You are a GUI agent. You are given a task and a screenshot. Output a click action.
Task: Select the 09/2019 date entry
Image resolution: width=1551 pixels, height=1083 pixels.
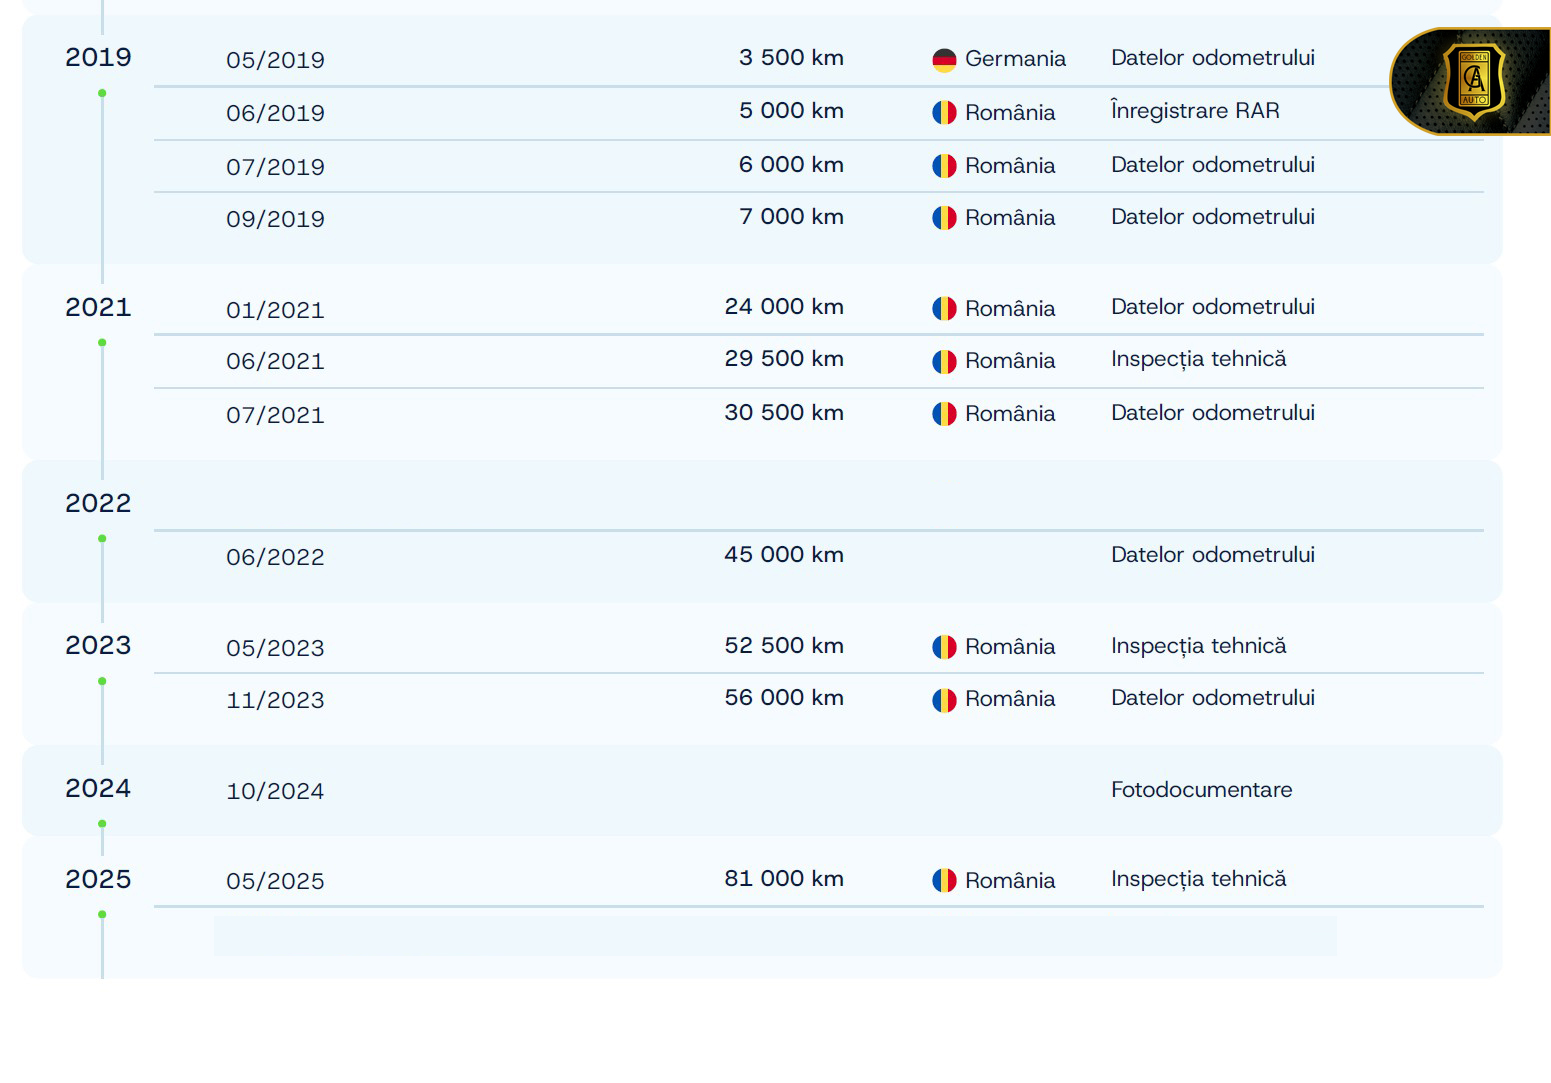275,219
